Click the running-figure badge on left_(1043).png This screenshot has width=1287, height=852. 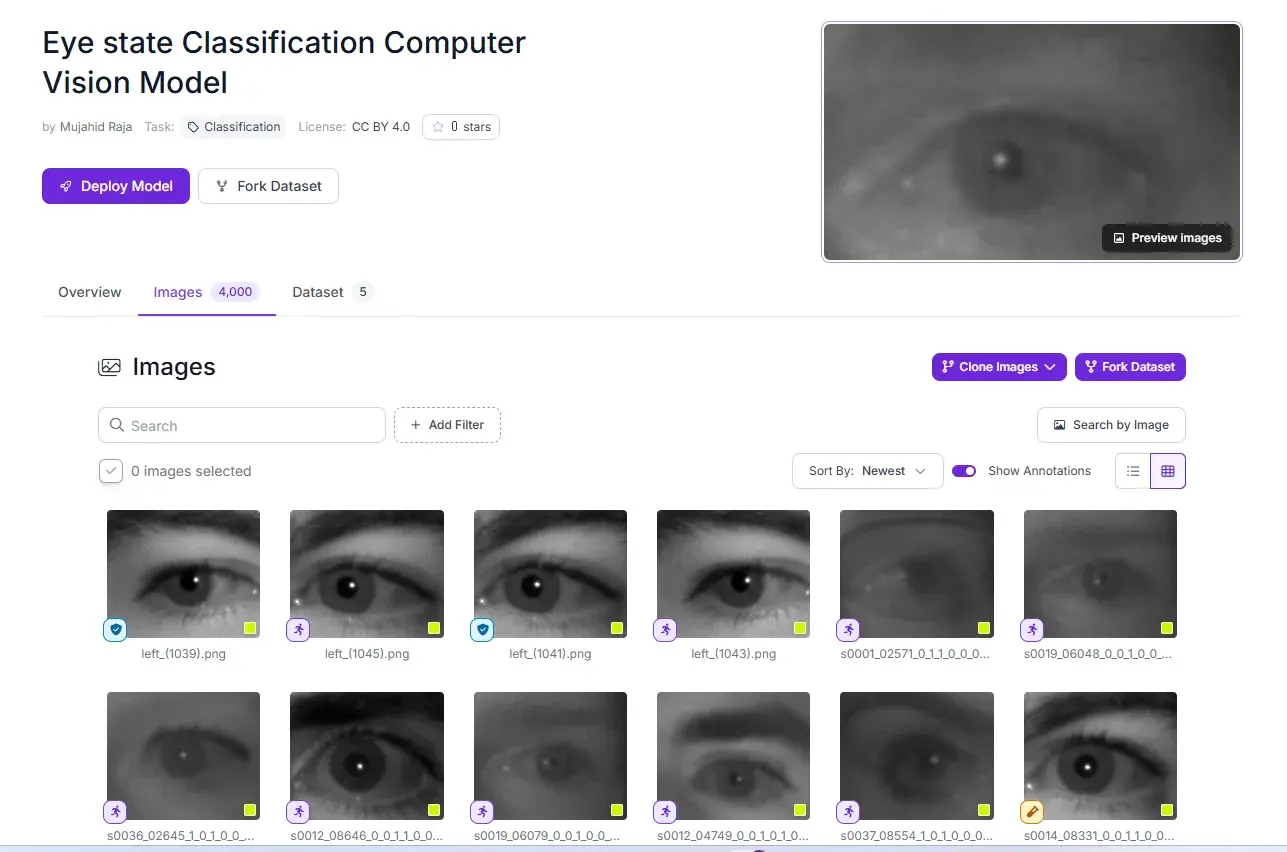pos(665,629)
